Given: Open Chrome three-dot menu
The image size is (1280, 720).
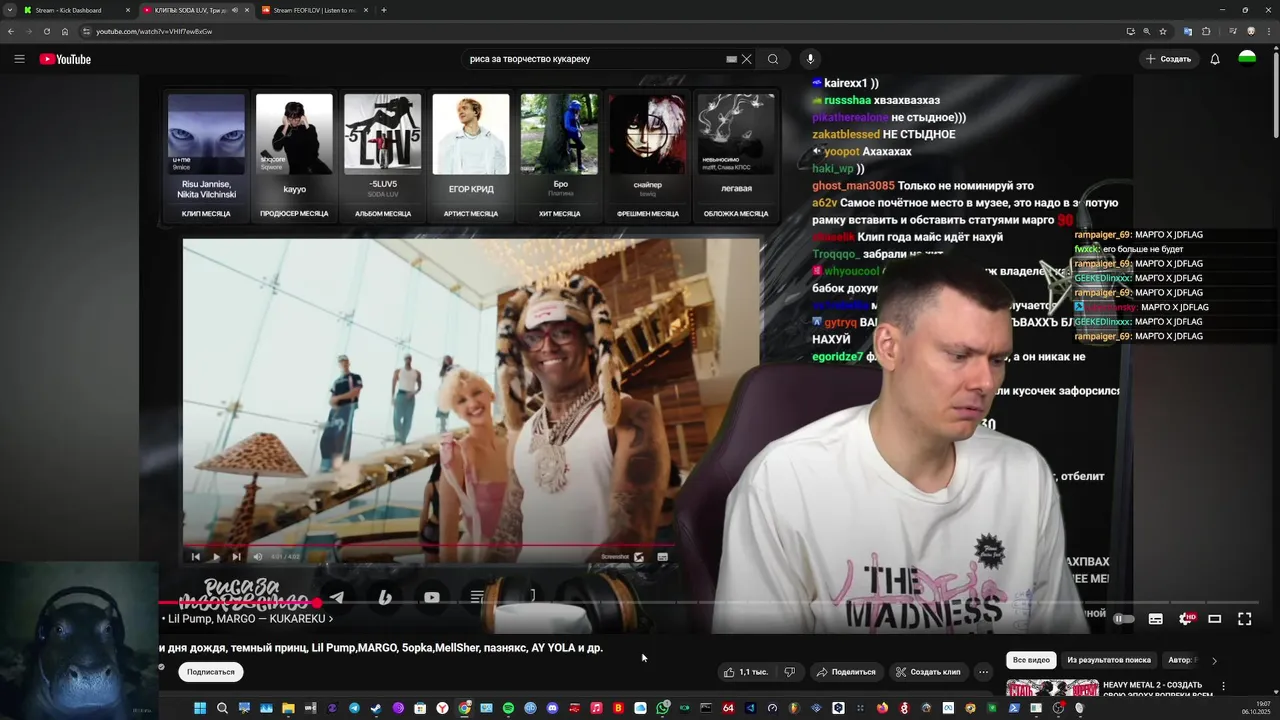Looking at the screenshot, I should [x=1269, y=31].
